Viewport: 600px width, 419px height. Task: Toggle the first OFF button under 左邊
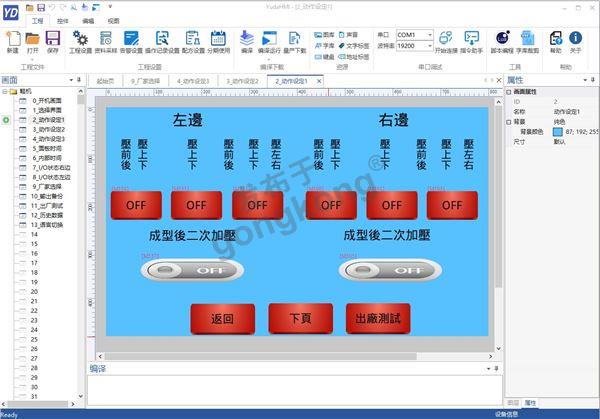[x=136, y=205]
